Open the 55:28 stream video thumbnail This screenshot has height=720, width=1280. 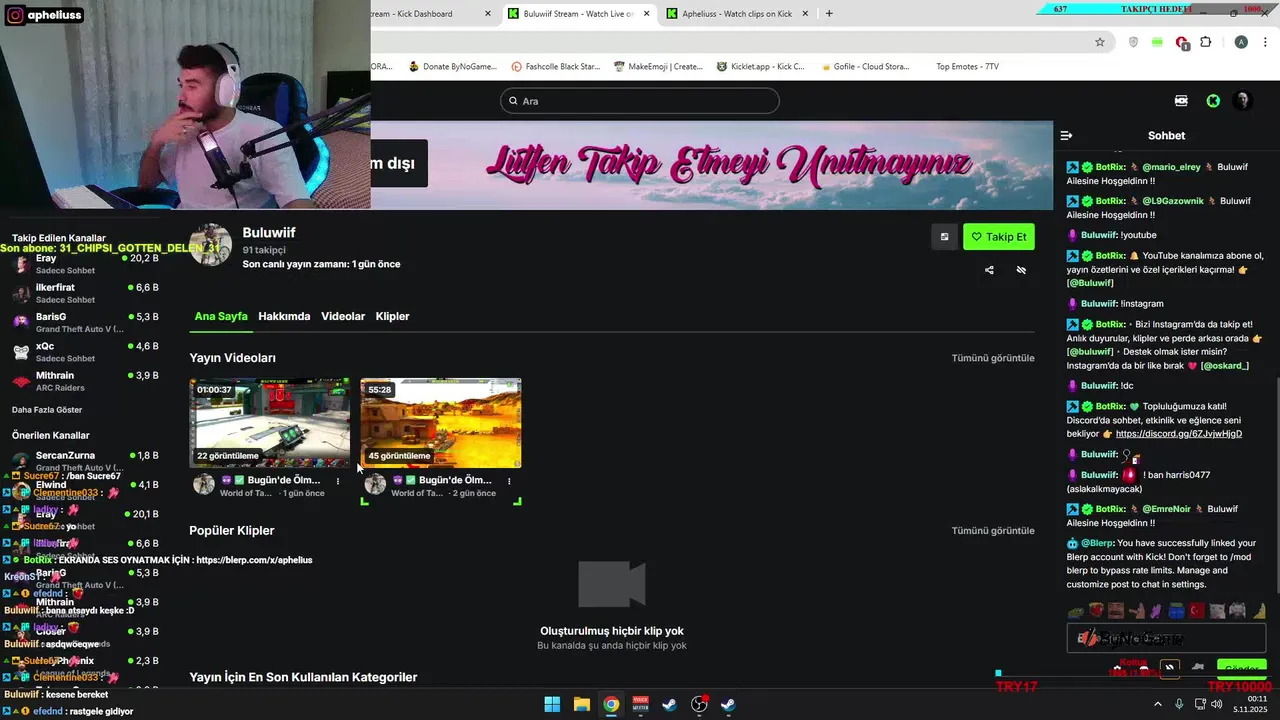[441, 423]
